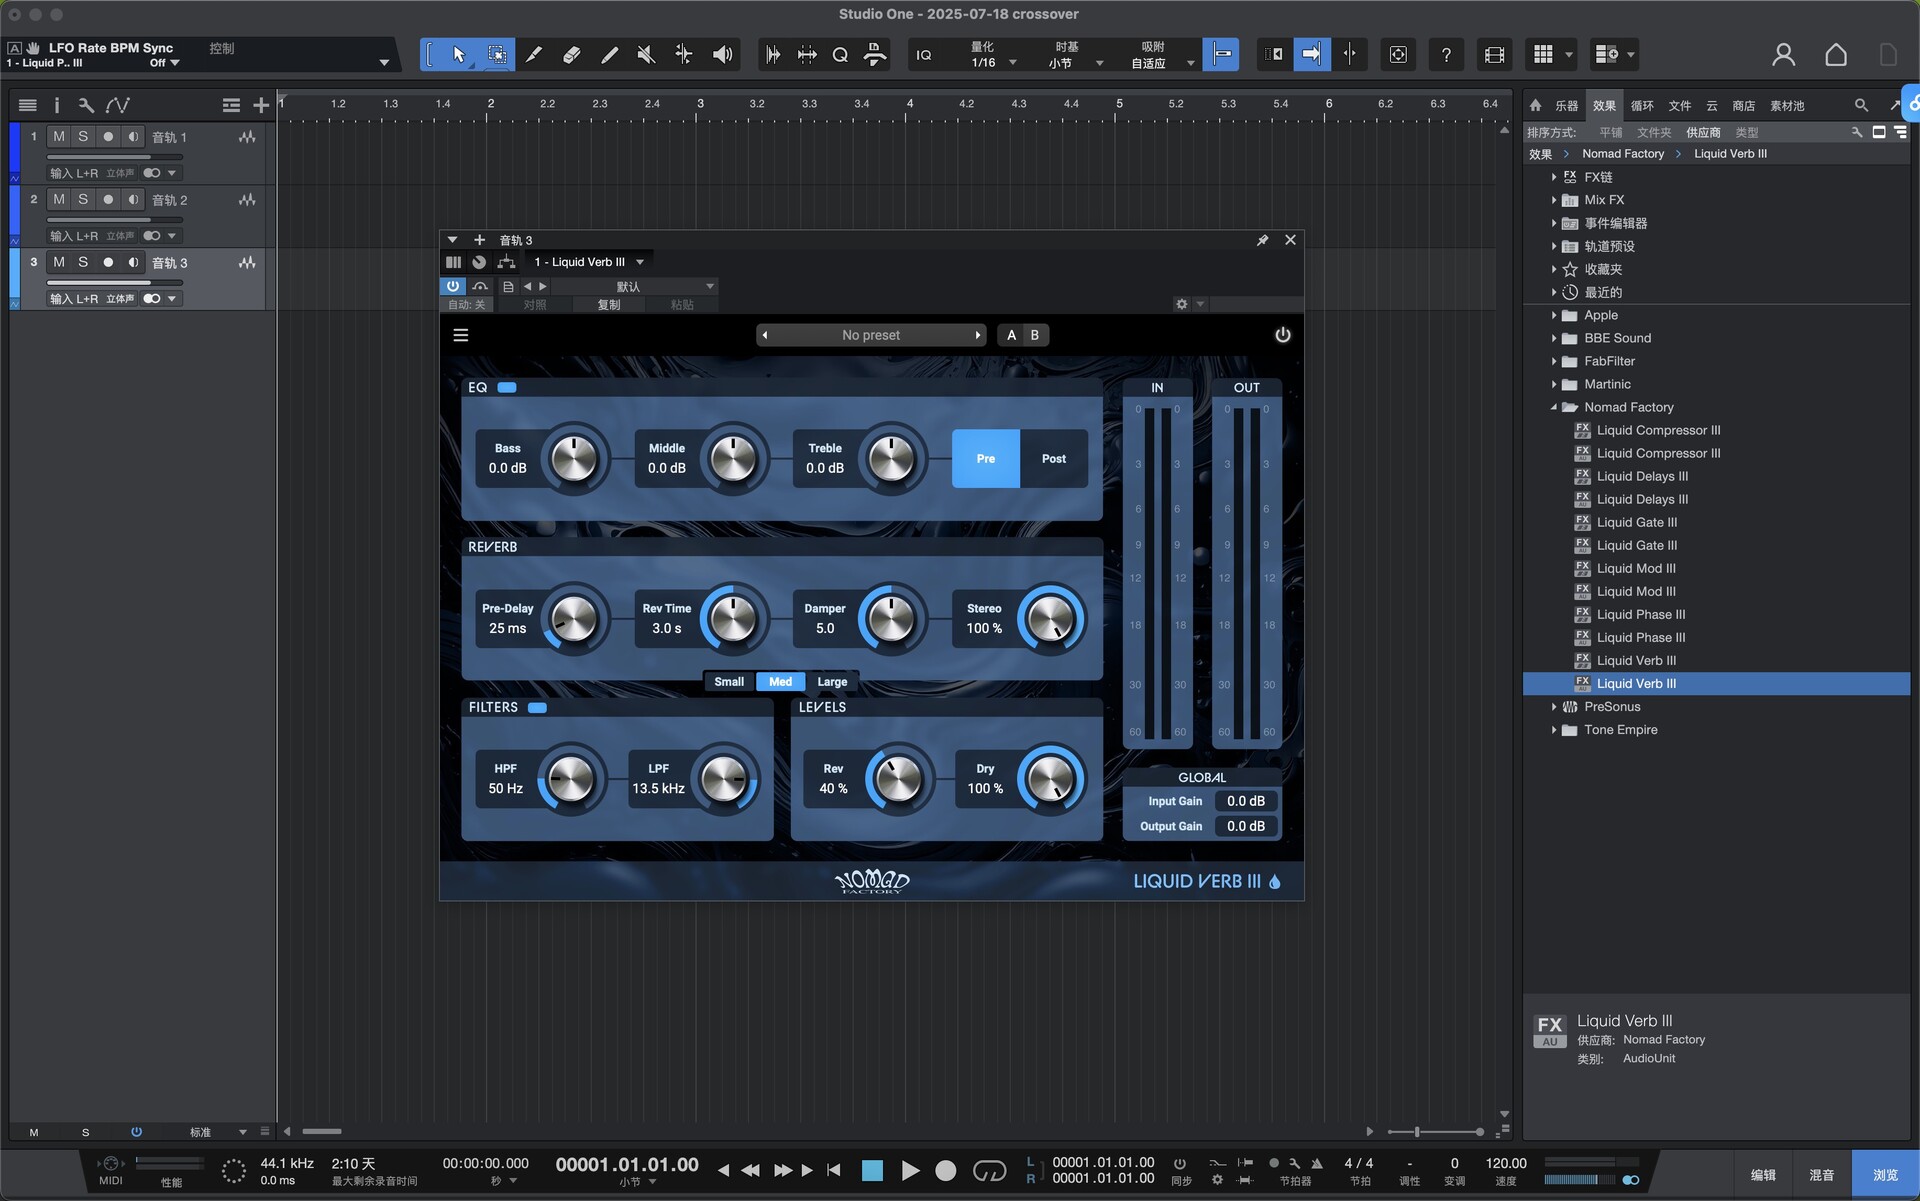Switch to the 乐器 browser tab
The image size is (1920, 1201).
coord(1566,105)
